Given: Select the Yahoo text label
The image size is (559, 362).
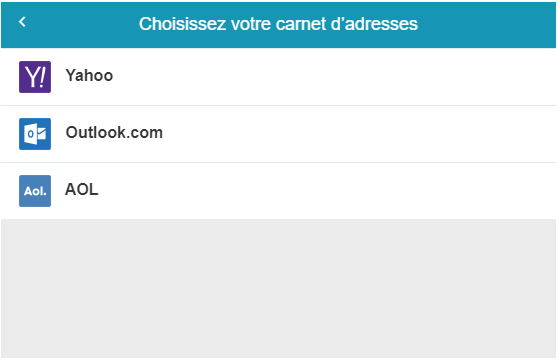Looking at the screenshot, I should click(89, 76).
